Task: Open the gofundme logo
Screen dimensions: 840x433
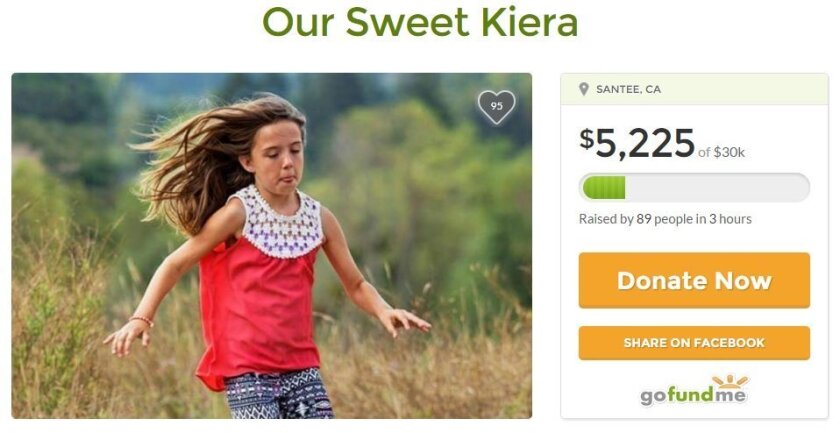Action: (694, 391)
